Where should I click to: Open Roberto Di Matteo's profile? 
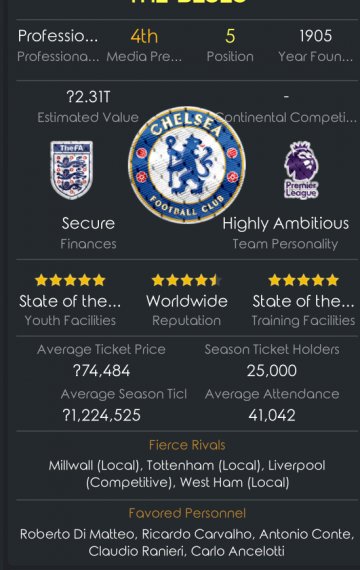pyautogui.click(x=77, y=534)
